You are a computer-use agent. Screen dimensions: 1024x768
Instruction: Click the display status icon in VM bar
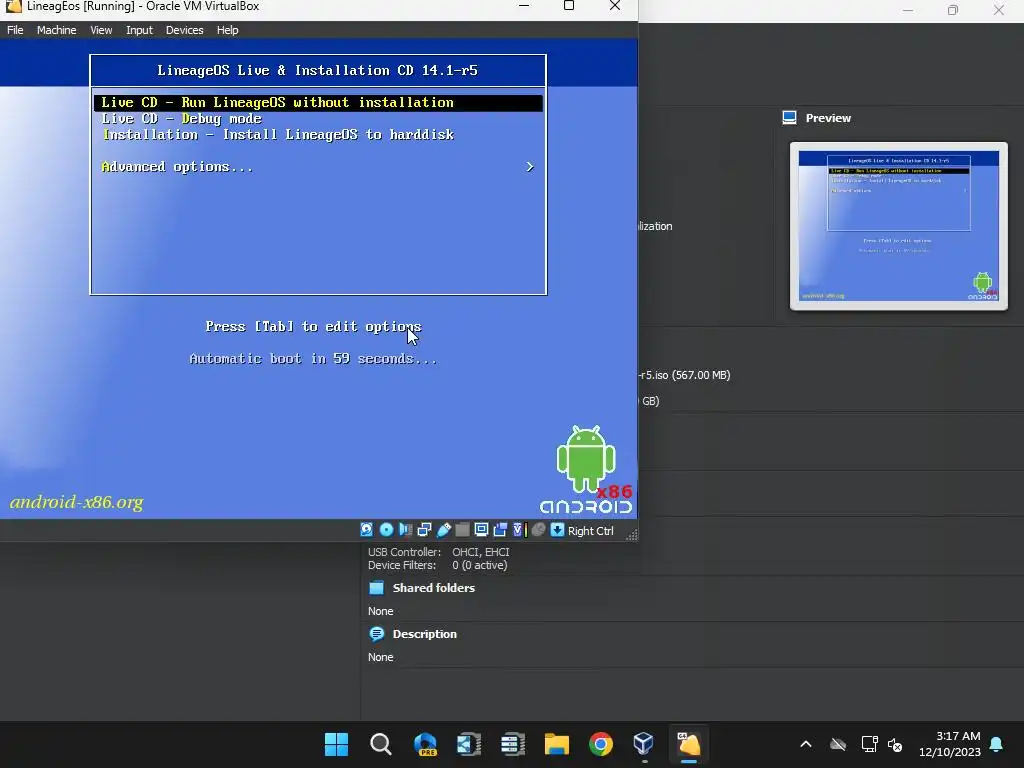coord(481,530)
